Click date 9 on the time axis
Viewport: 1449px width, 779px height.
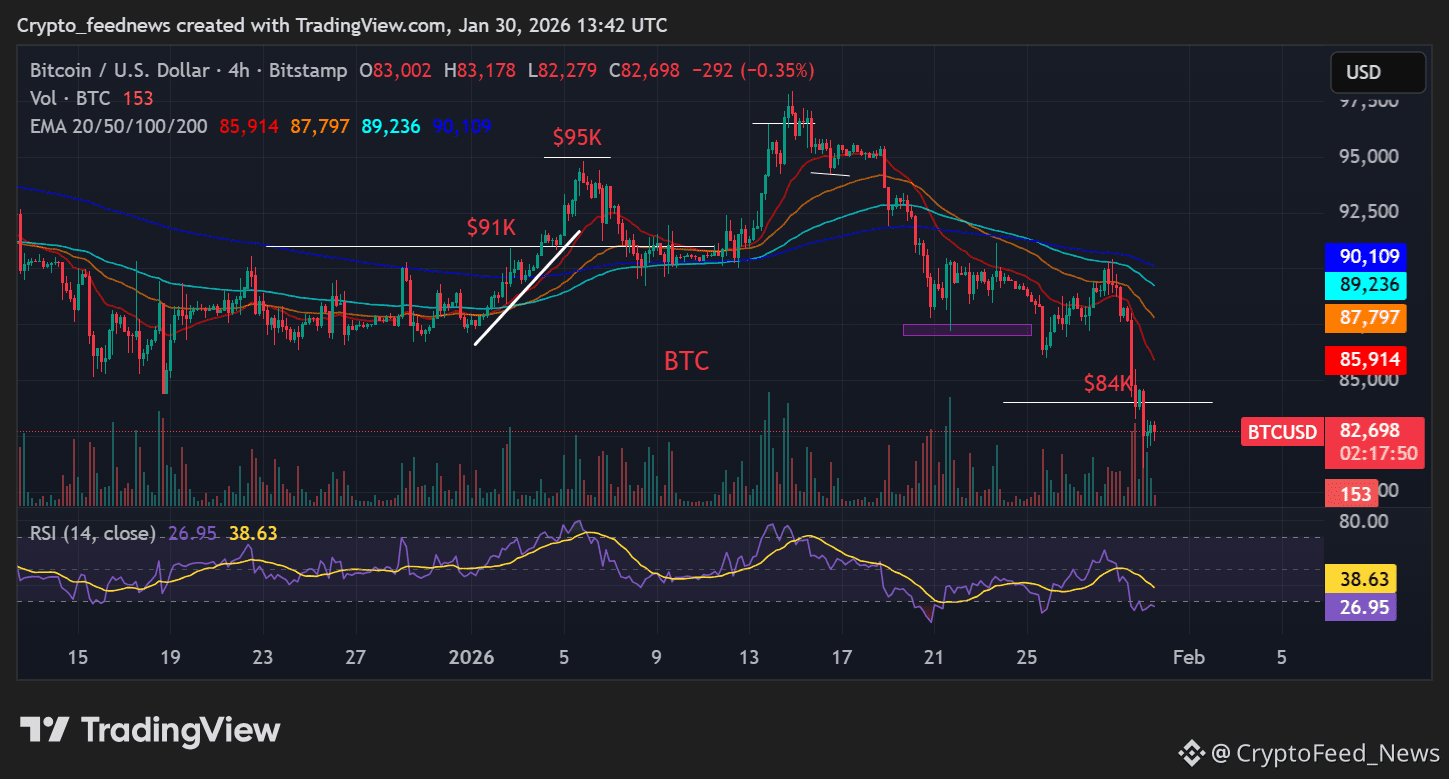(657, 657)
